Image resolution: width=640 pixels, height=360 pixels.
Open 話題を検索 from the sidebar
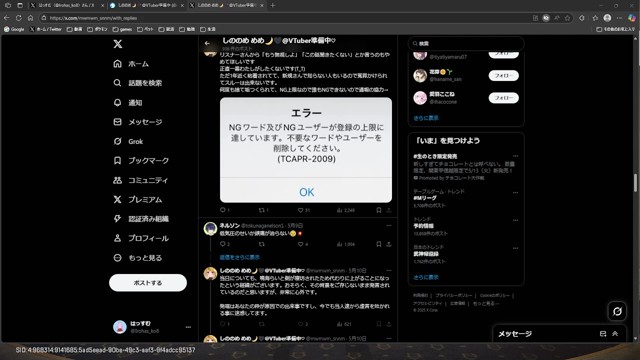coord(138,83)
